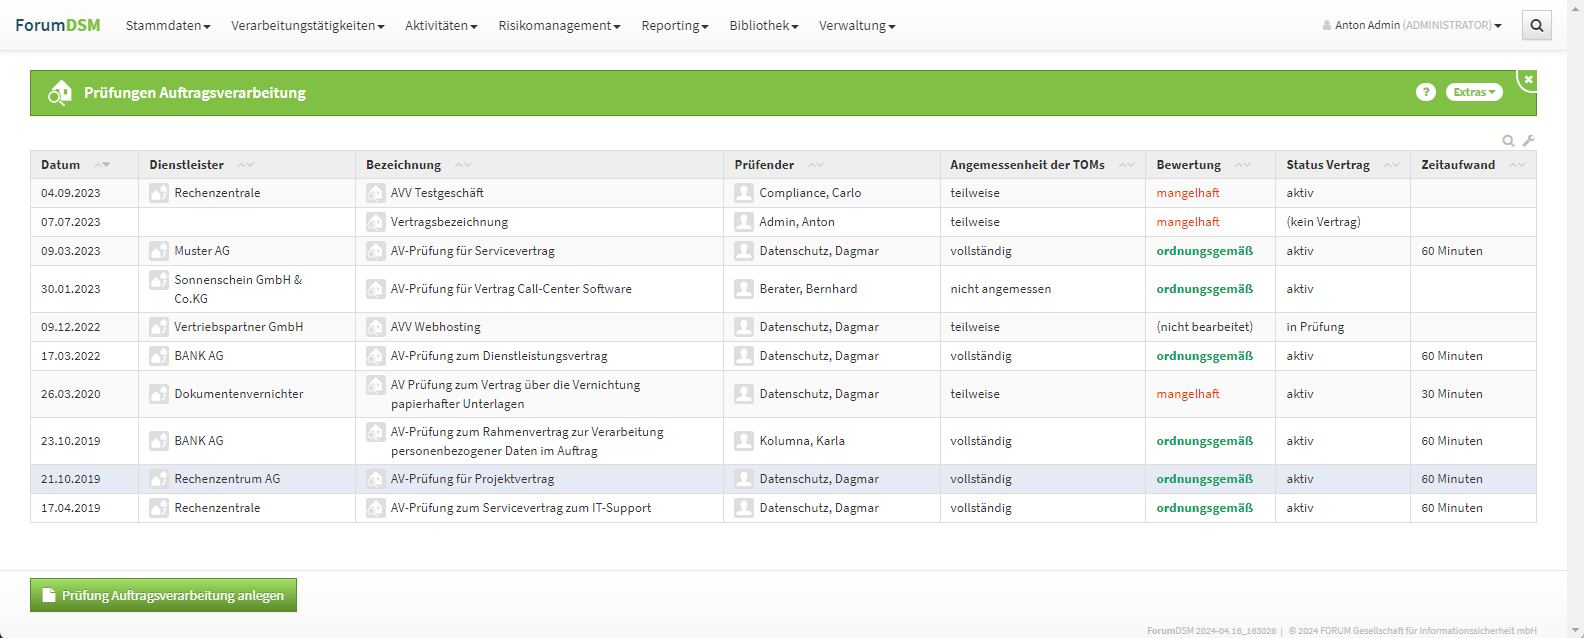Open table settings wrench icon
Viewport: 1584px width, 638px height.
pyautogui.click(x=1528, y=141)
